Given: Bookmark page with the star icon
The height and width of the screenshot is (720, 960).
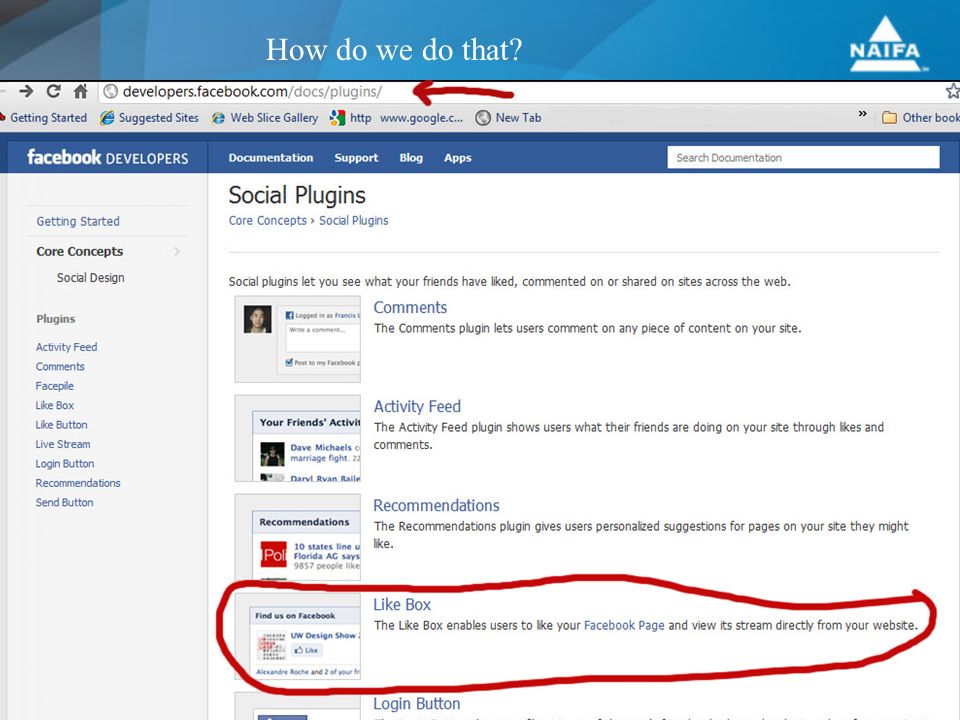Looking at the screenshot, I should [x=953, y=92].
